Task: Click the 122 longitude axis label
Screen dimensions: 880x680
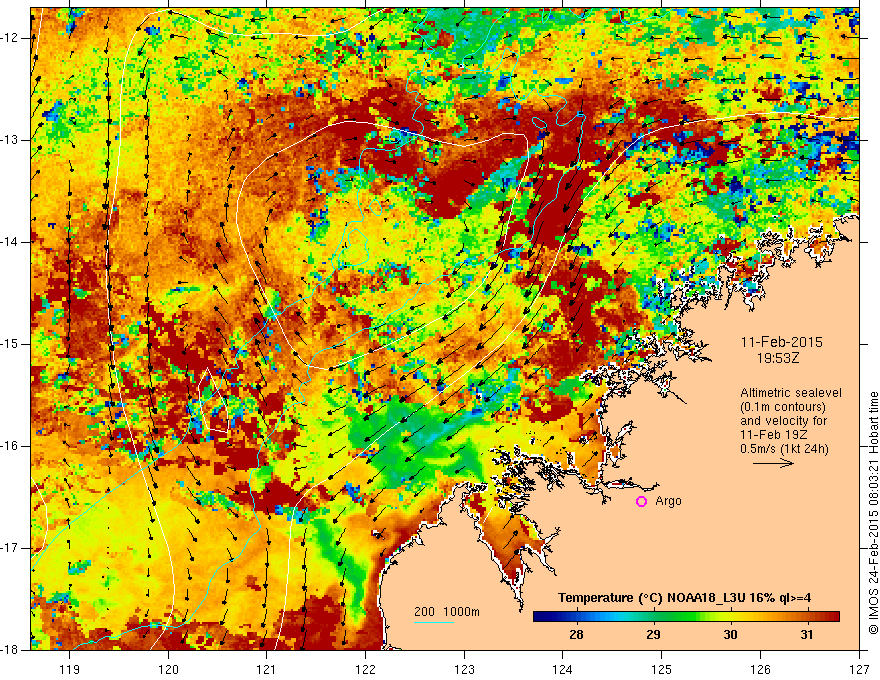Action: [x=365, y=669]
